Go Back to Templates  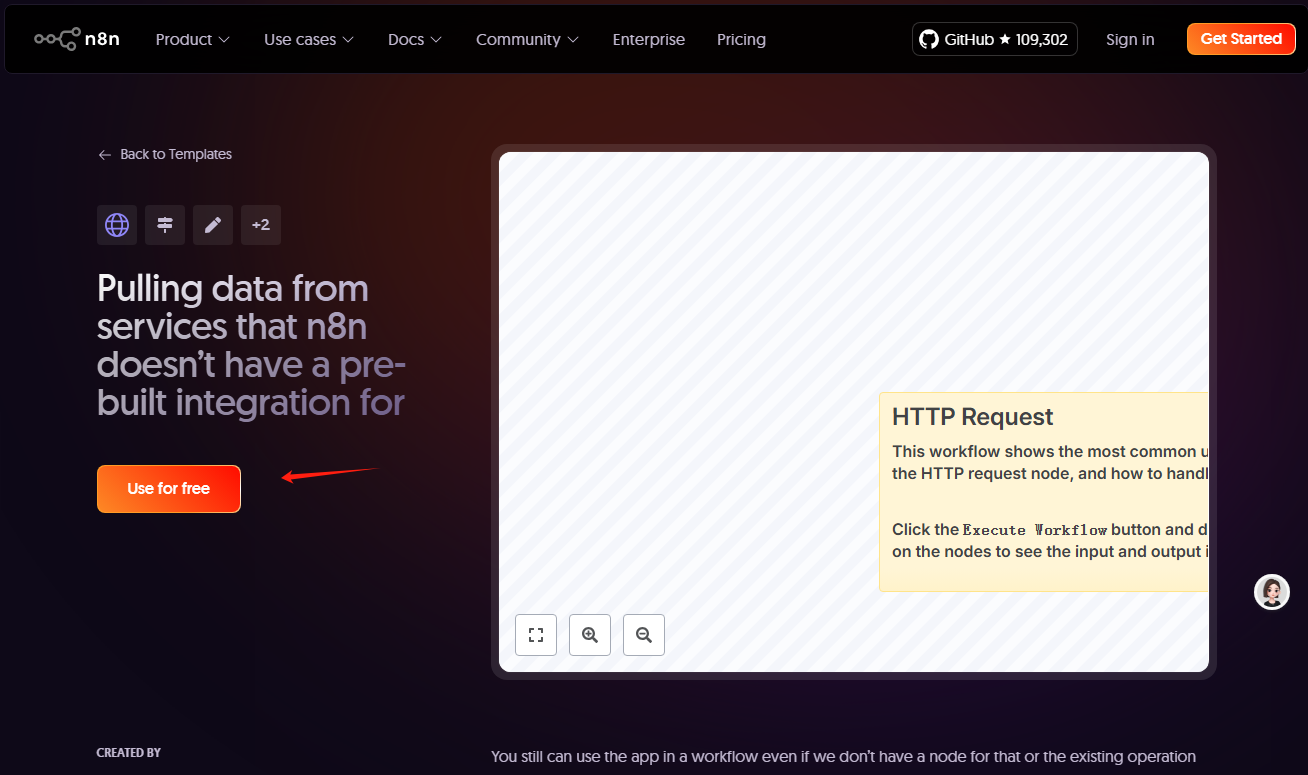165,154
